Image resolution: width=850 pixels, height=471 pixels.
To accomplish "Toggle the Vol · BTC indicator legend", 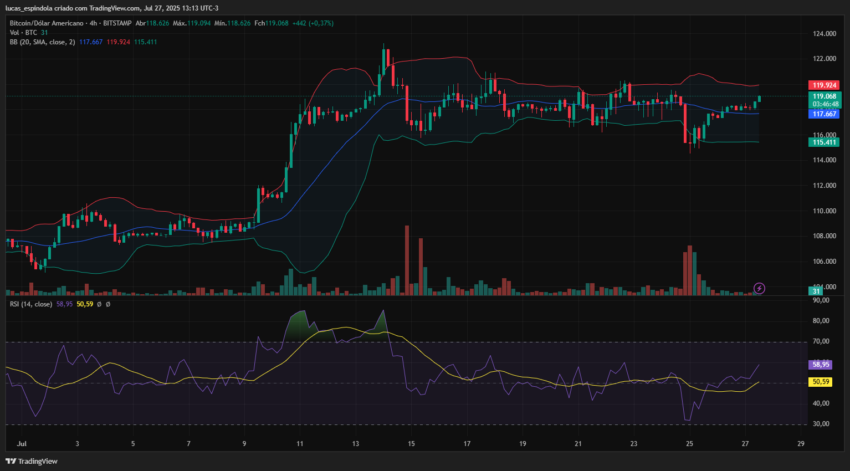I will pyautogui.click(x=23, y=33).
